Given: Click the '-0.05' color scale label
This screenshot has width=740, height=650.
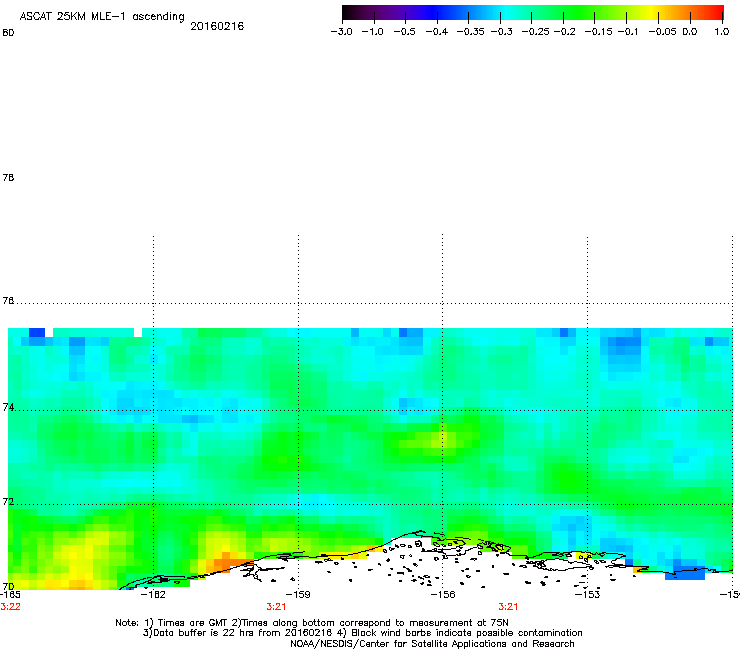Looking at the screenshot, I should 662,32.
